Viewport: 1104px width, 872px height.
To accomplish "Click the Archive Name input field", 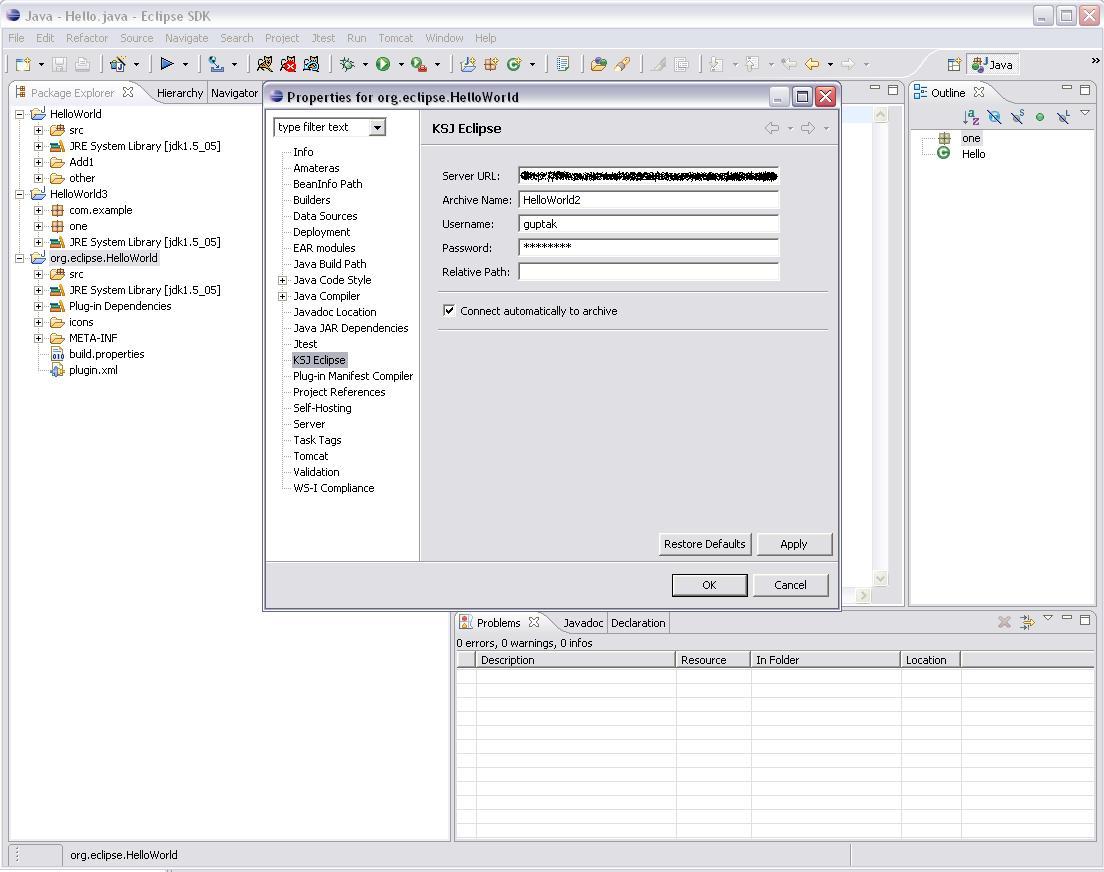I will pos(648,200).
